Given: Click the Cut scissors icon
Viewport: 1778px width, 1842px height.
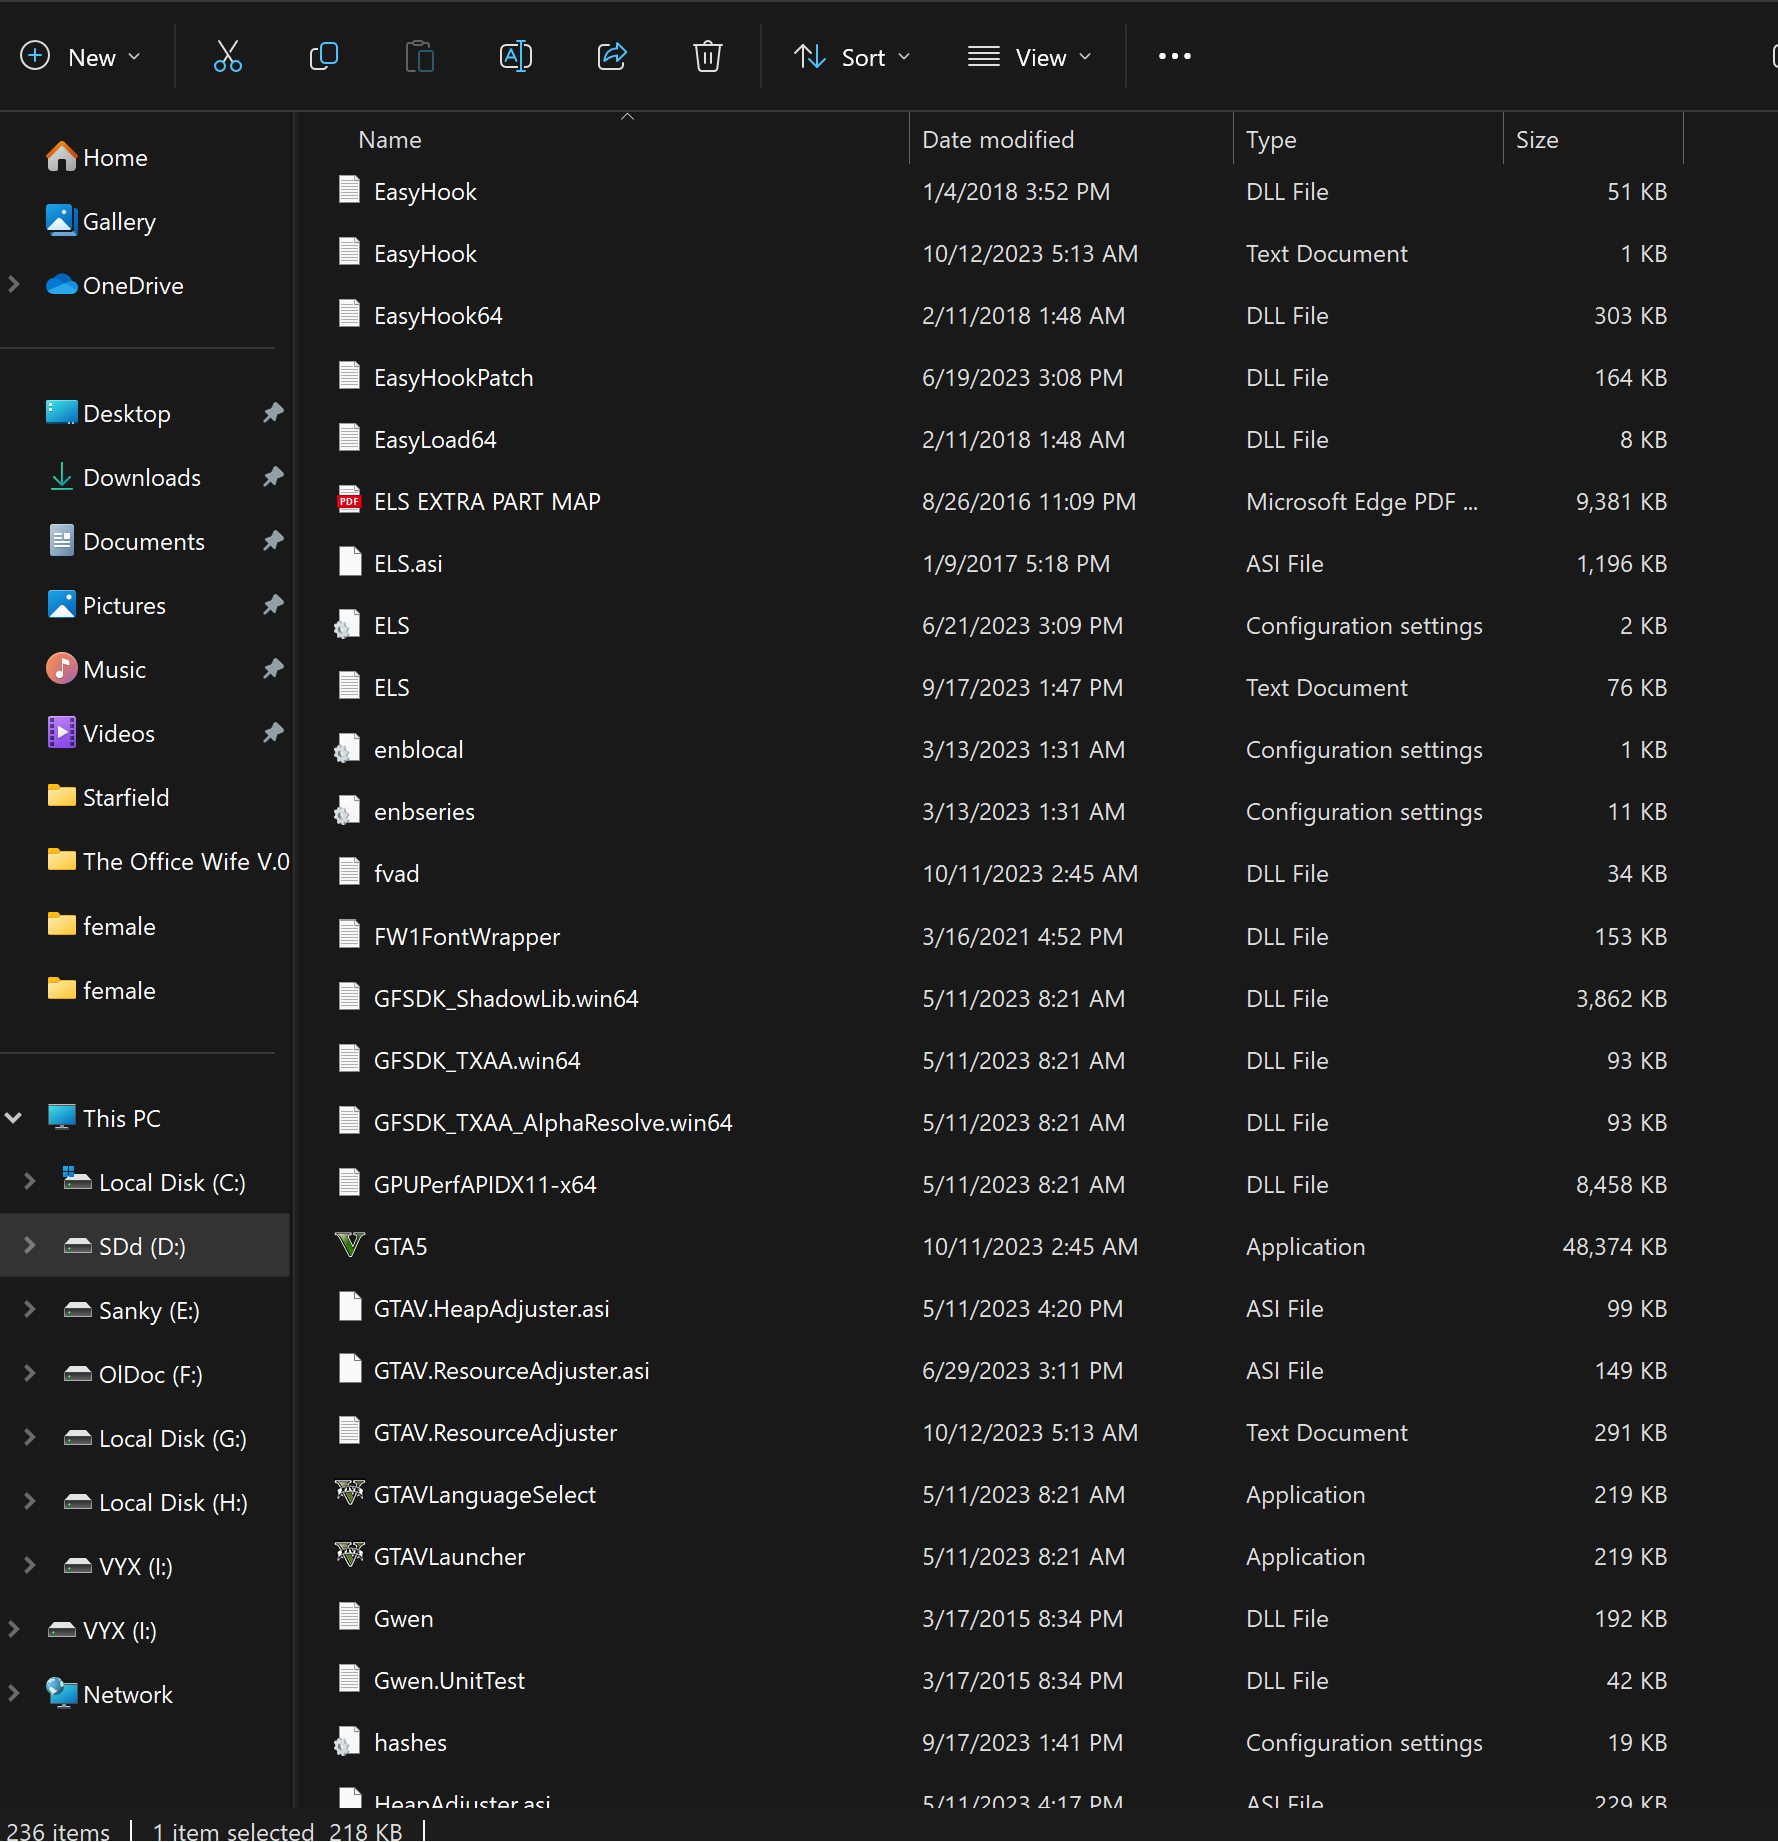Looking at the screenshot, I should tap(228, 57).
